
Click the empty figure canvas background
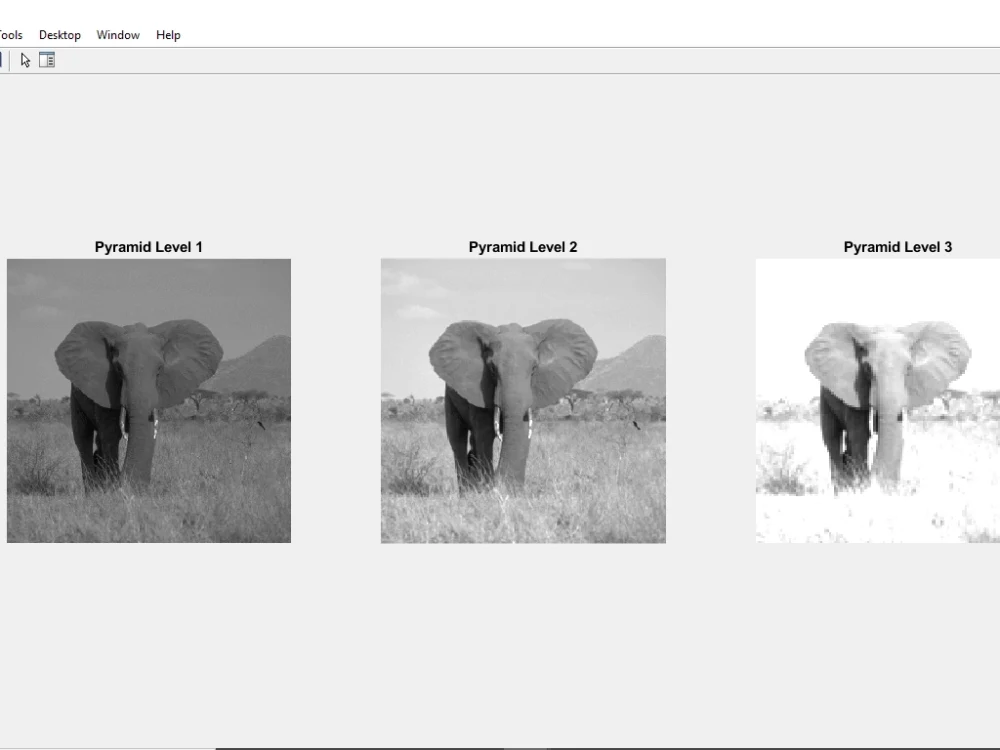[500, 640]
